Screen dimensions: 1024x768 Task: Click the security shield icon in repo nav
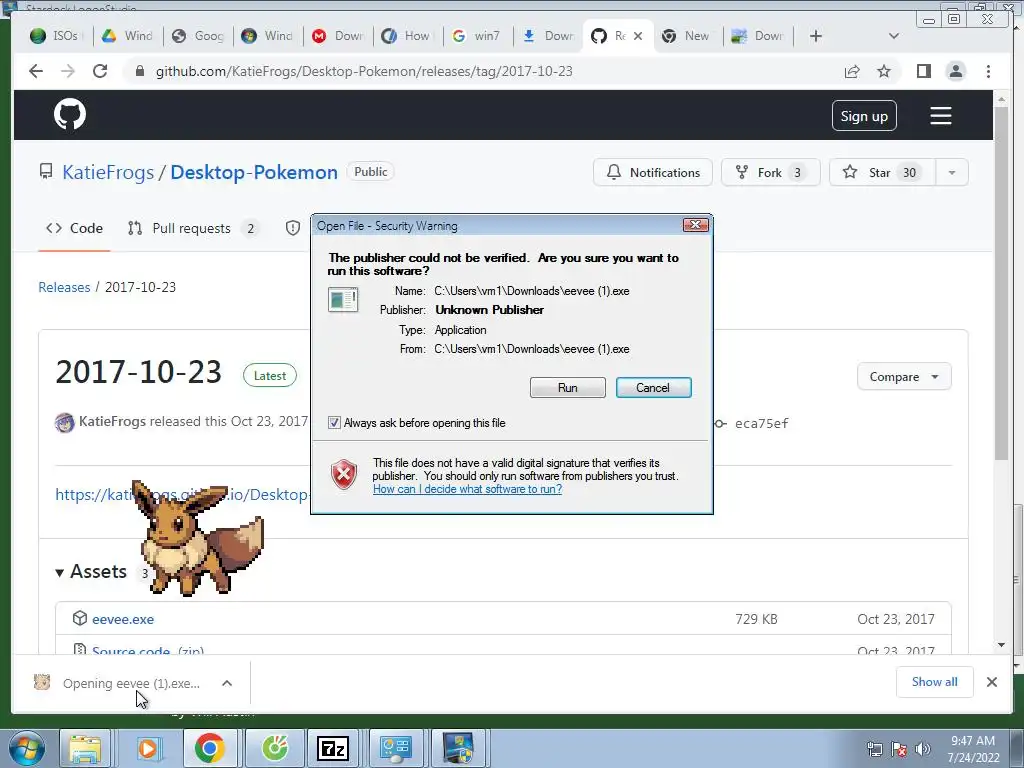(293, 228)
